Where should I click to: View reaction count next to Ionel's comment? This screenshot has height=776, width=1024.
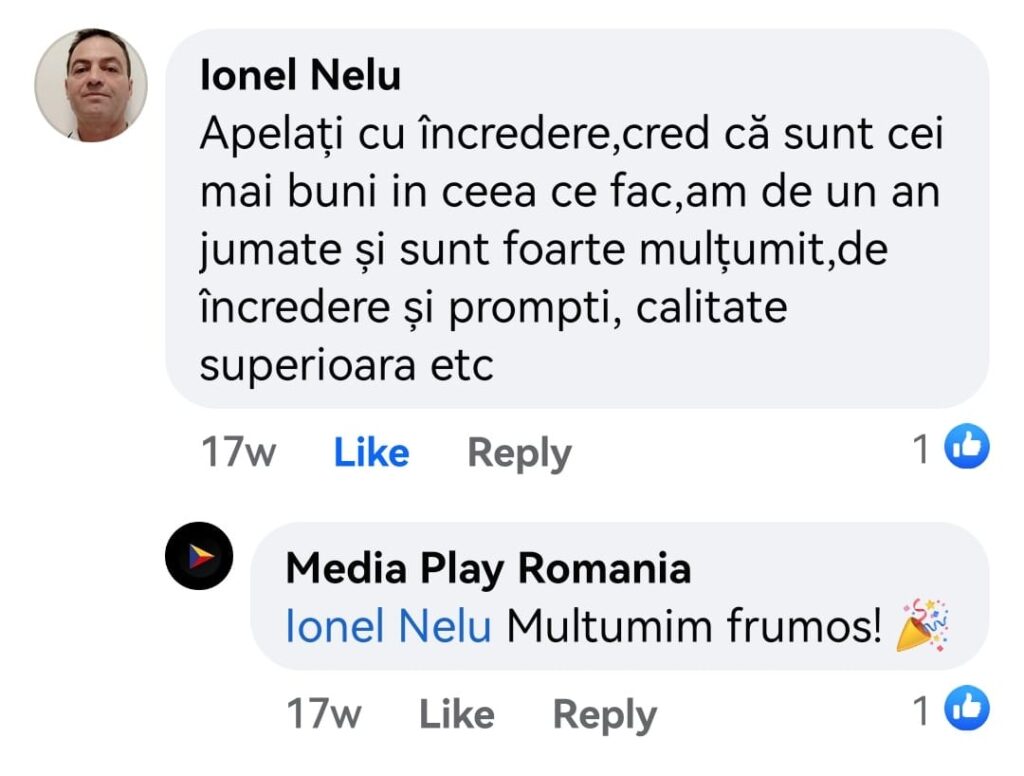click(922, 449)
